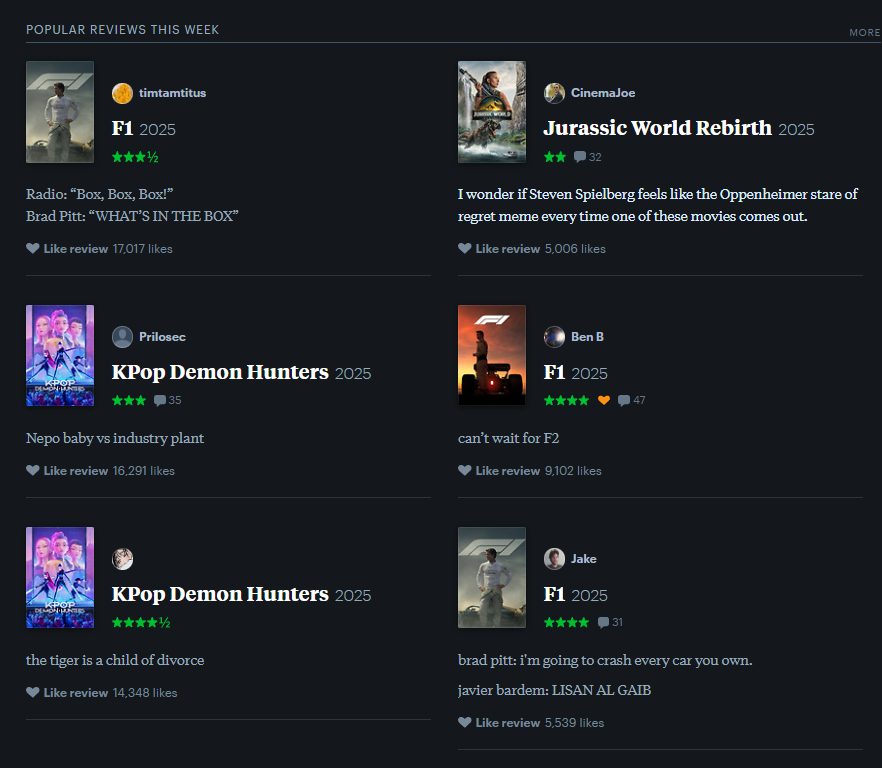882x768 pixels.
Task: Click 'Like review' on the 9,102 likes review
Action: coord(508,471)
